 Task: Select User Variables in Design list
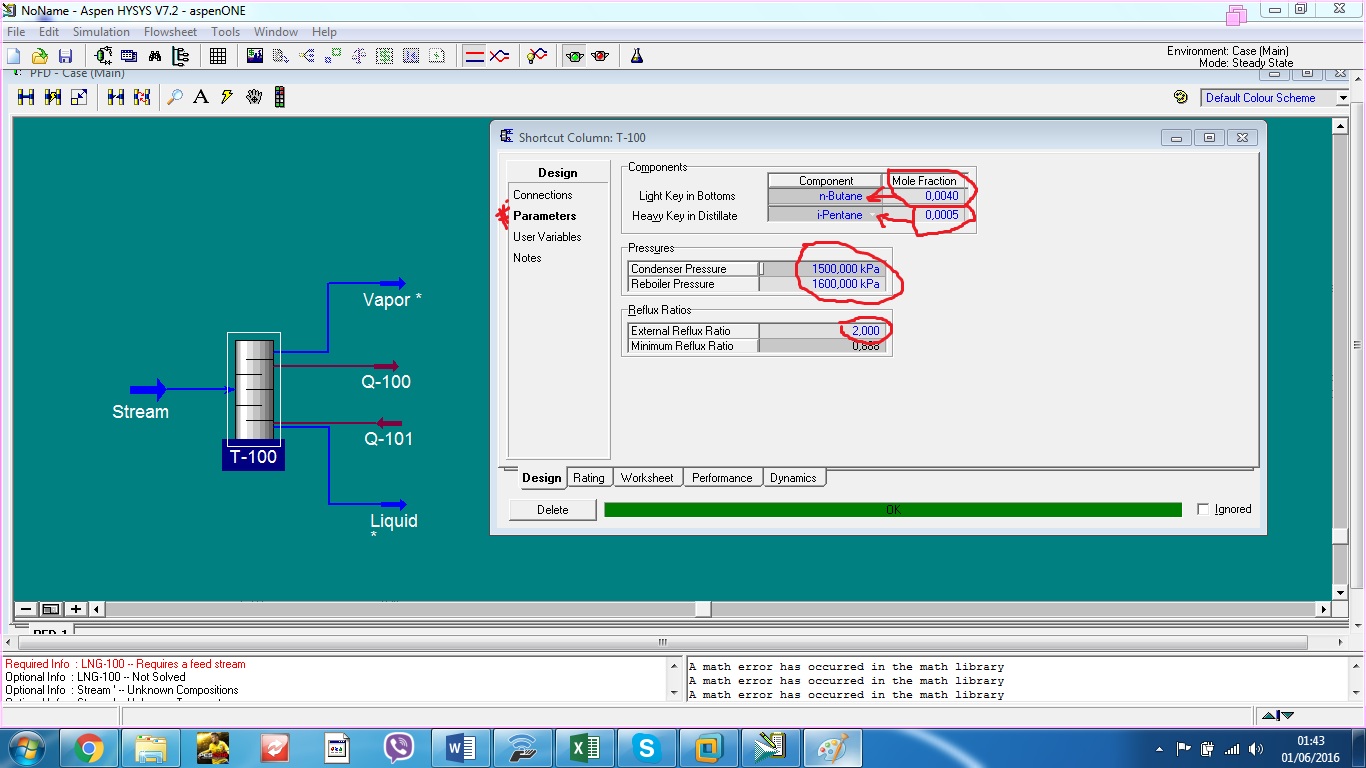tap(547, 237)
